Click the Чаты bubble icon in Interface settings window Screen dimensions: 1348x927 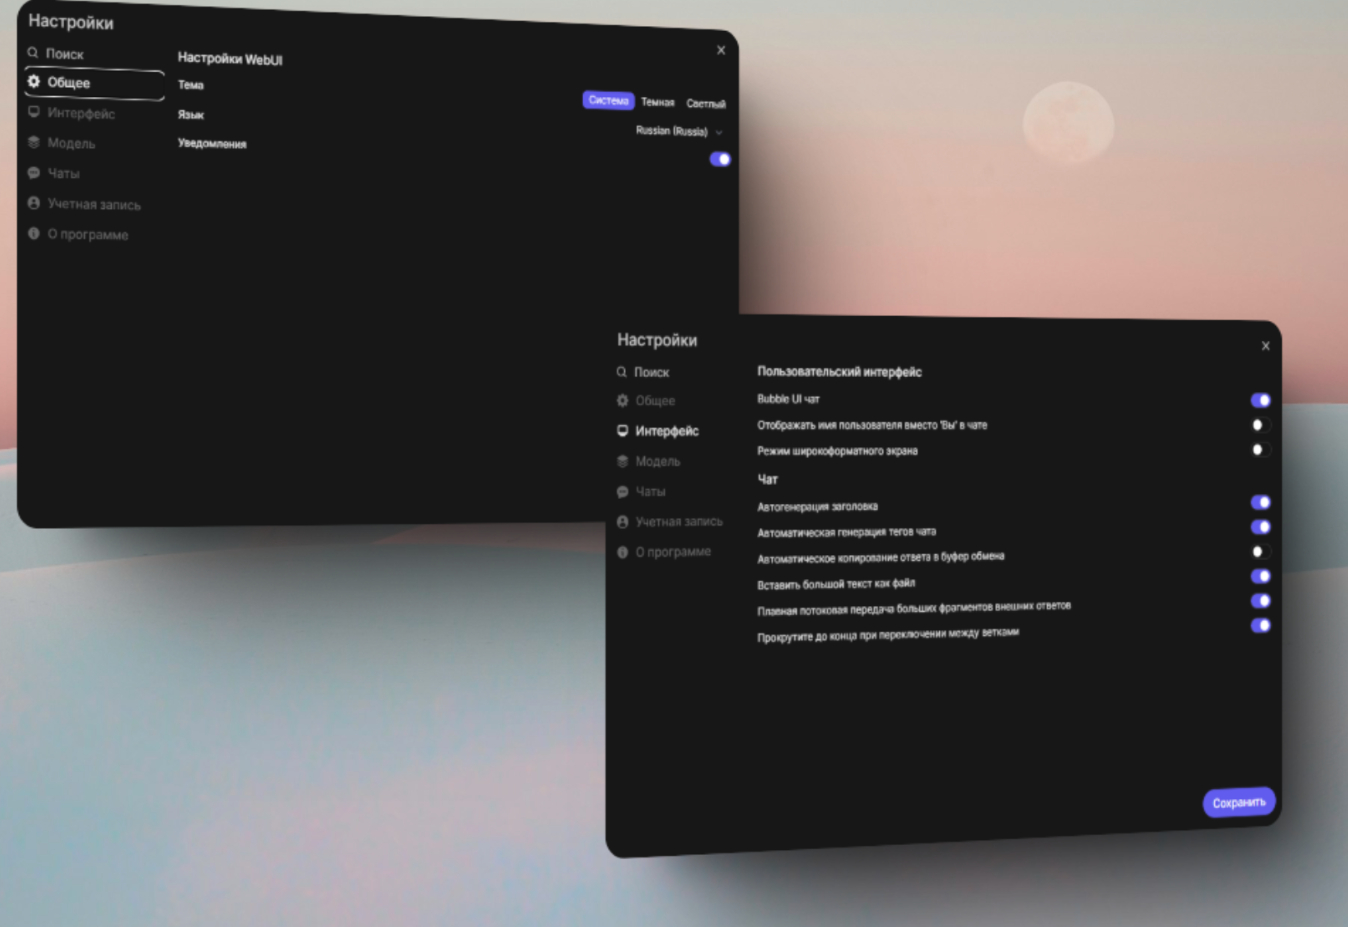(x=622, y=491)
